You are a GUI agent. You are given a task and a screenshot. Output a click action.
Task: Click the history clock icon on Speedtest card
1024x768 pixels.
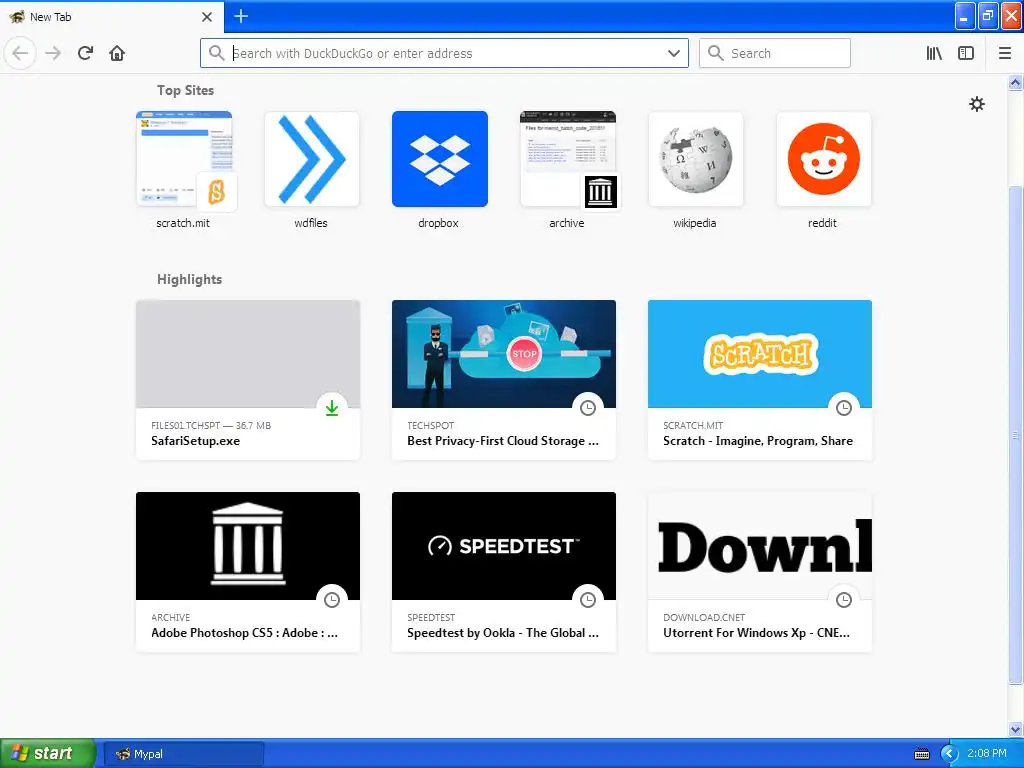coord(588,600)
